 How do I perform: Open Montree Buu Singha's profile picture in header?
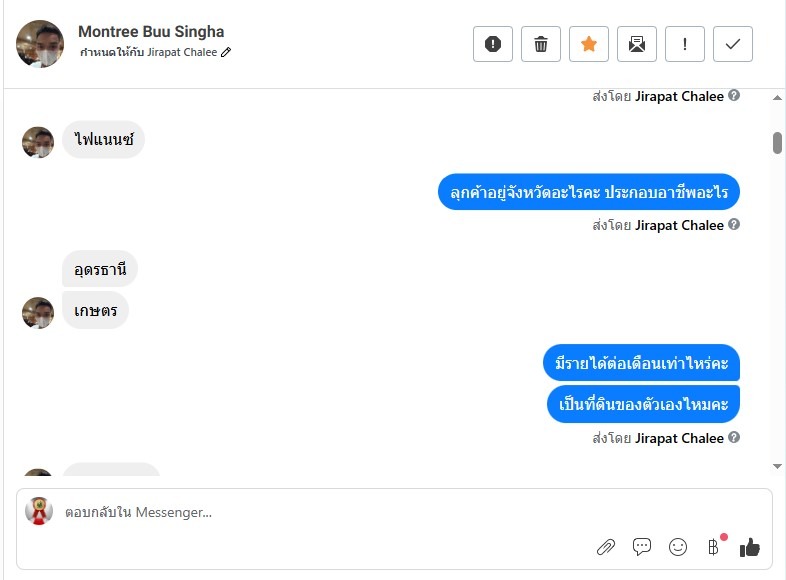click(40, 44)
